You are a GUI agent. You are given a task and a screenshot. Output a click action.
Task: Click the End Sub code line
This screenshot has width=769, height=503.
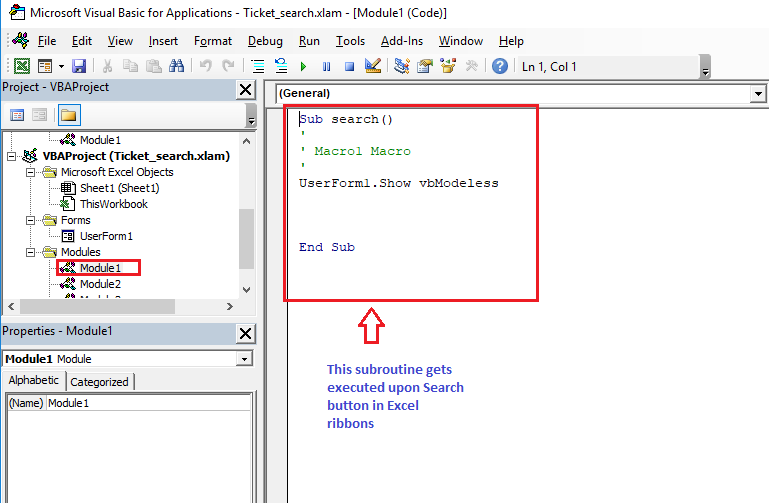pyautogui.click(x=327, y=247)
